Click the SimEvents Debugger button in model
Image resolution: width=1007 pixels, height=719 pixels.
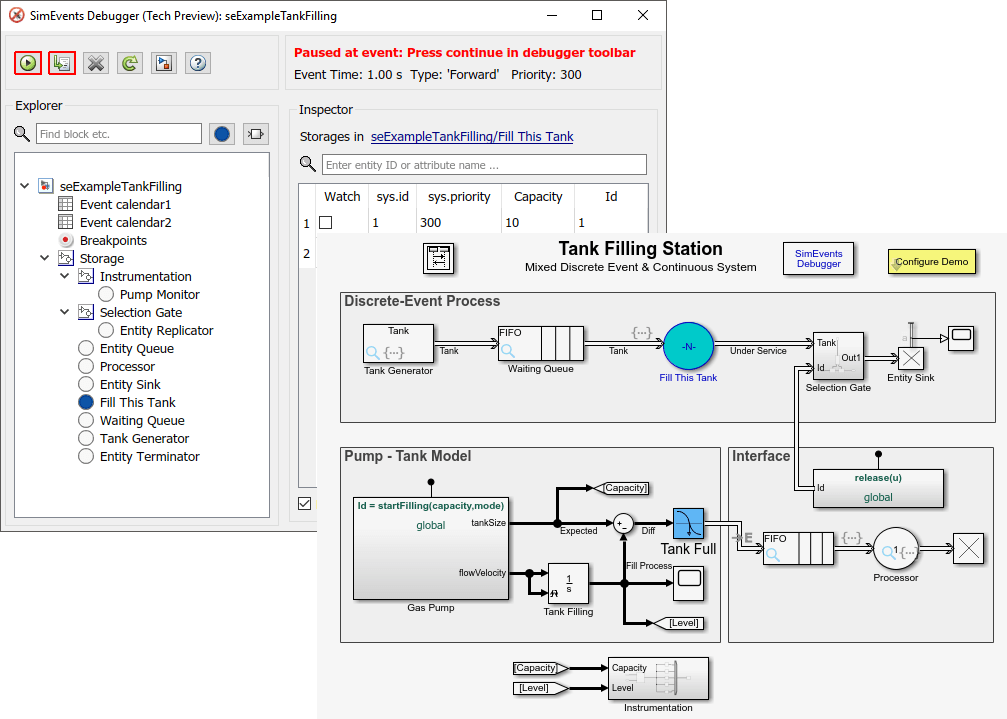click(x=818, y=259)
